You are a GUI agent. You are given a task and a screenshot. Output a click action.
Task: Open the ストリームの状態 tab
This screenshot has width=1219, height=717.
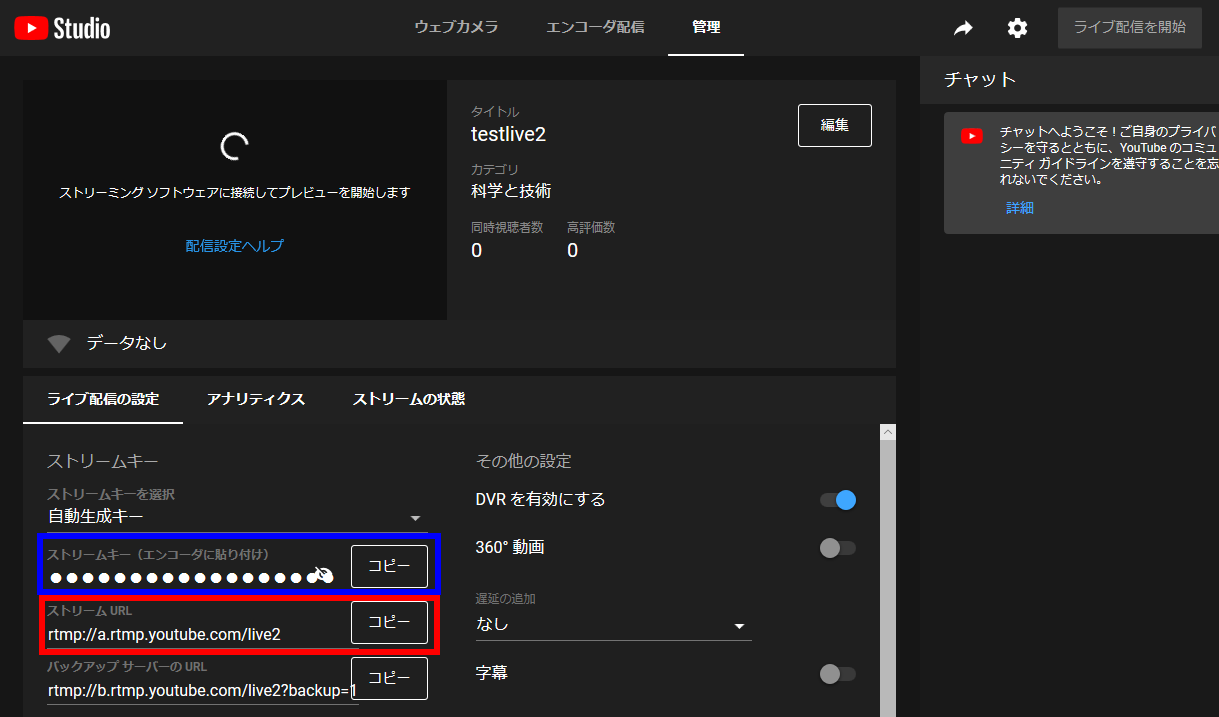(x=409, y=399)
